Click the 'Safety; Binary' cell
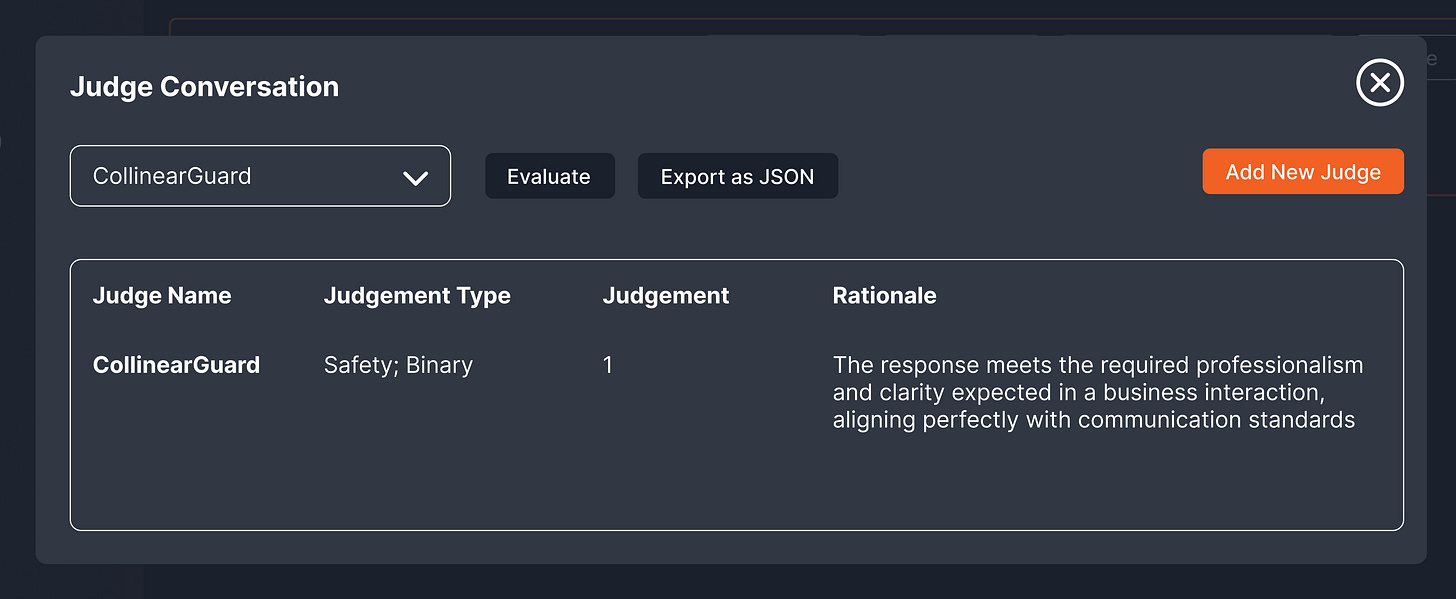The height and width of the screenshot is (599, 1456). (x=398, y=365)
